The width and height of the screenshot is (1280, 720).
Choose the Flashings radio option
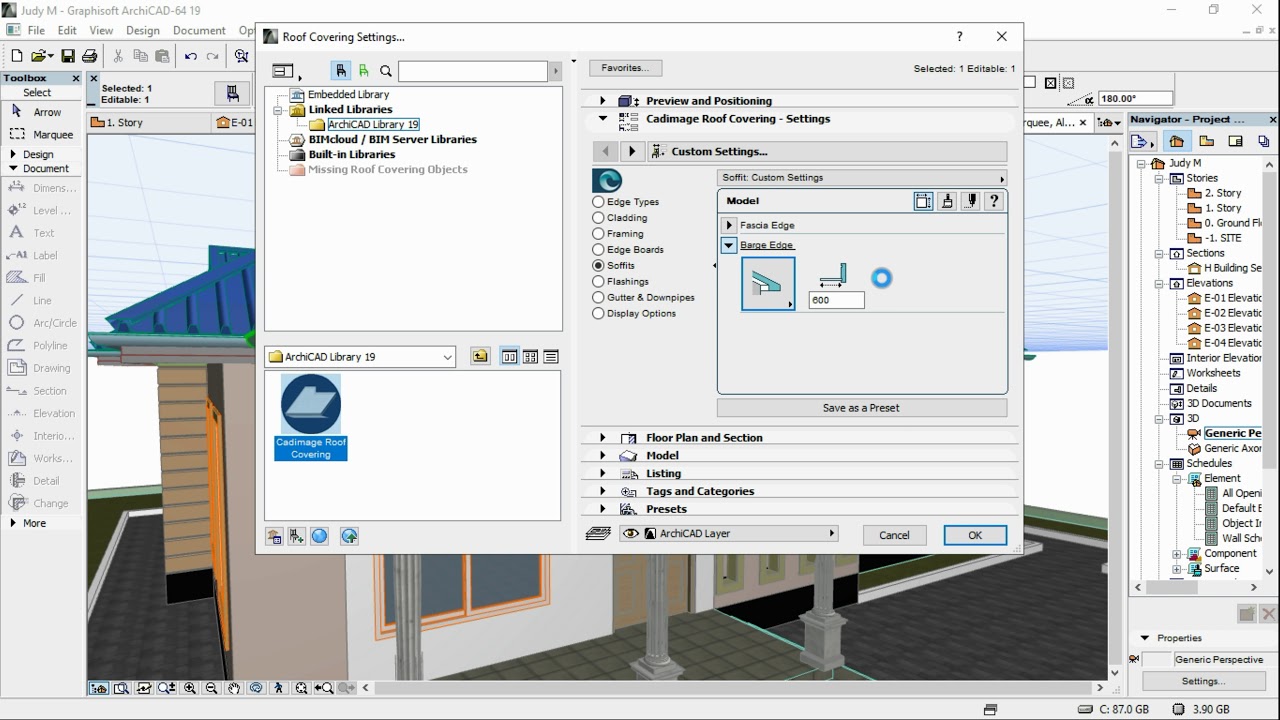(x=599, y=282)
